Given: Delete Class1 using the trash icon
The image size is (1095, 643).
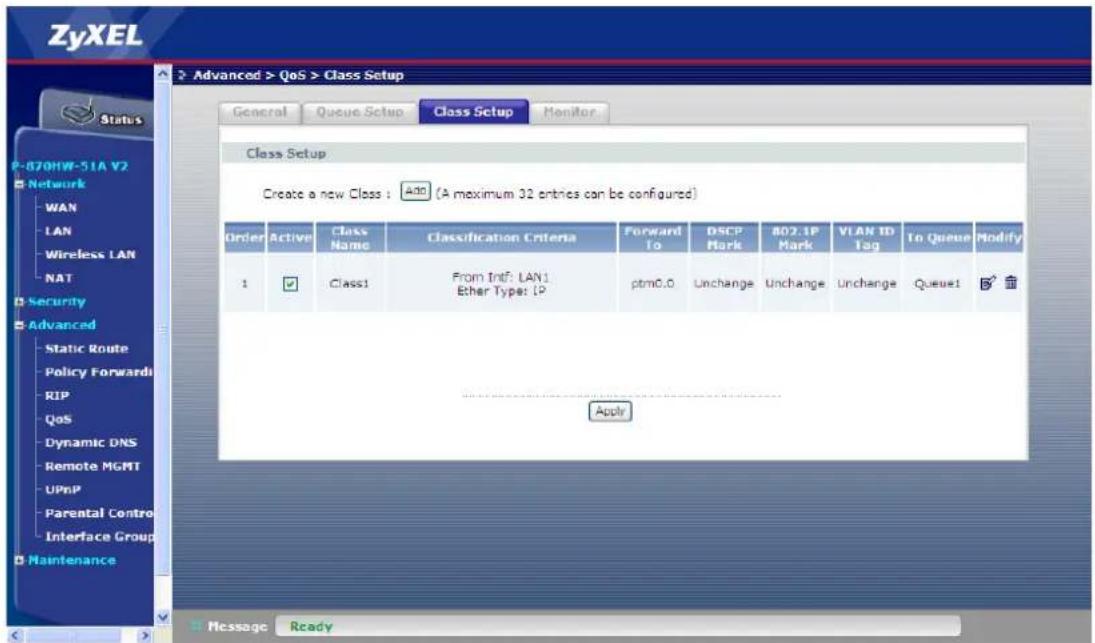Looking at the screenshot, I should (1011, 283).
